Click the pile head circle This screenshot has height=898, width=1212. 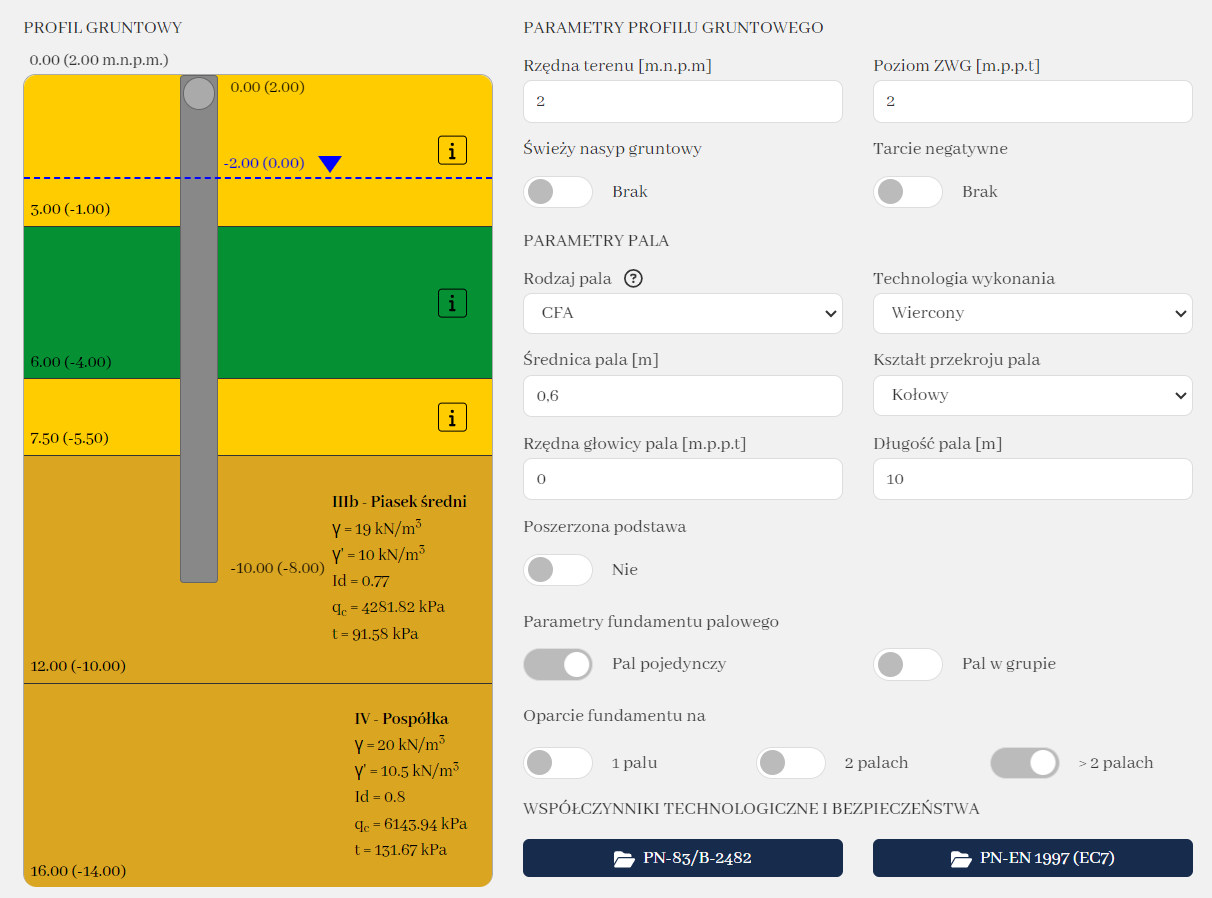click(199, 93)
